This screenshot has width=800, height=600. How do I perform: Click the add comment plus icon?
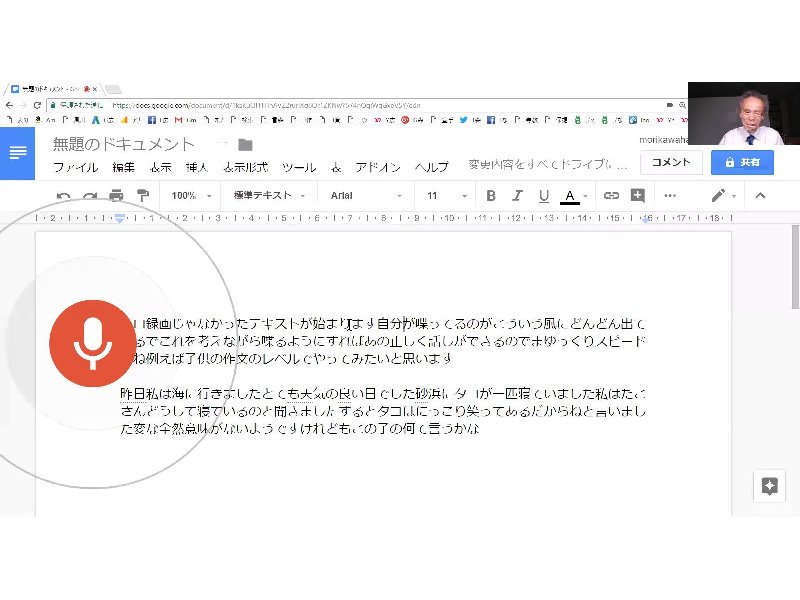pyautogui.click(x=637, y=196)
